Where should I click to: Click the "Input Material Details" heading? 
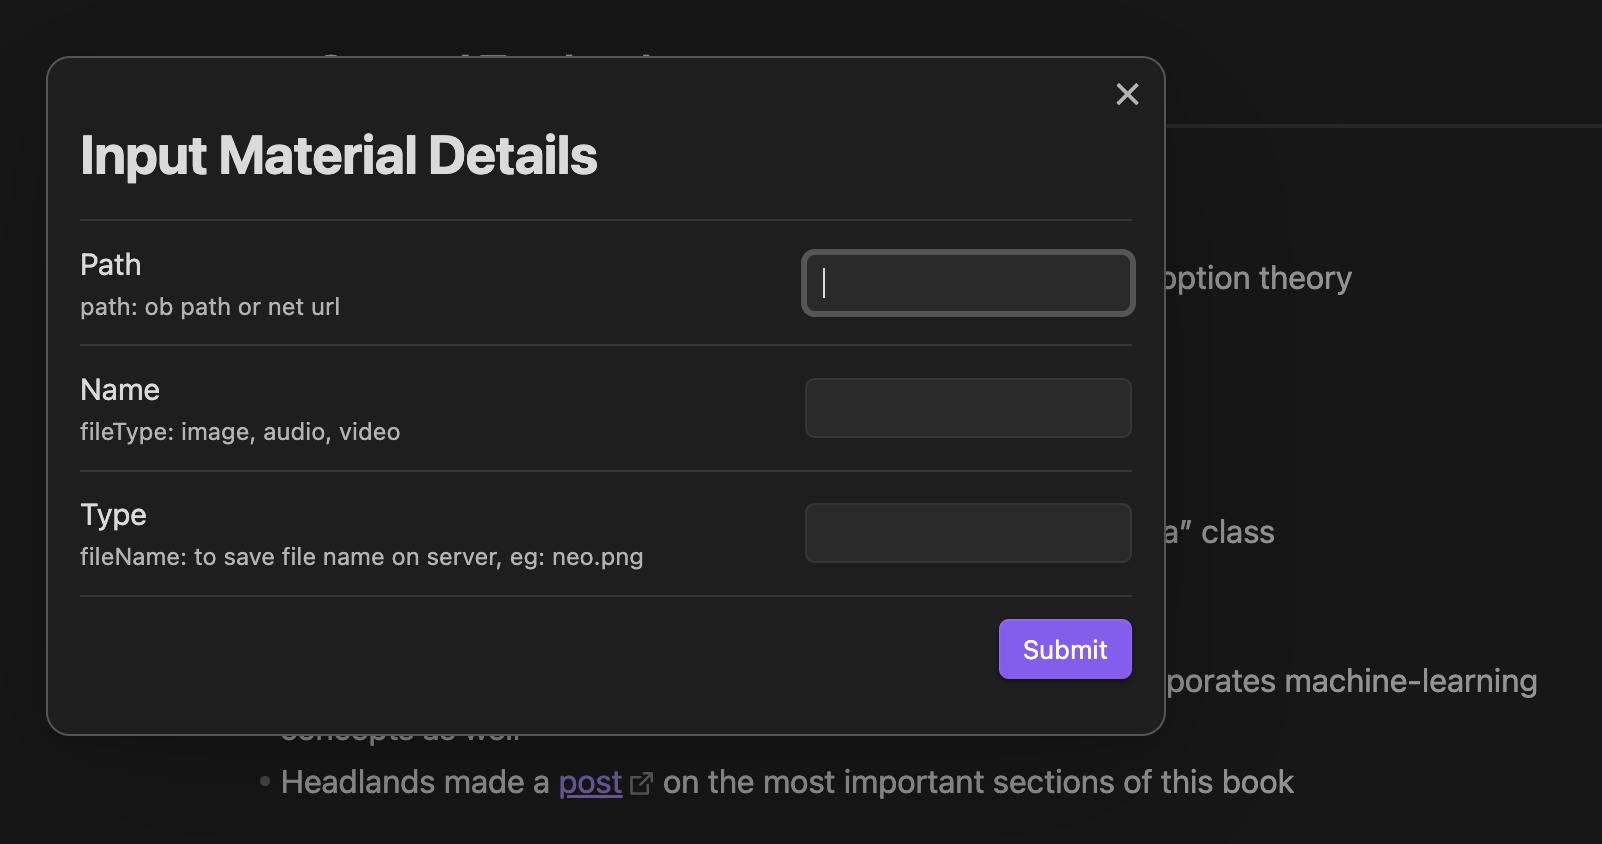[338, 156]
